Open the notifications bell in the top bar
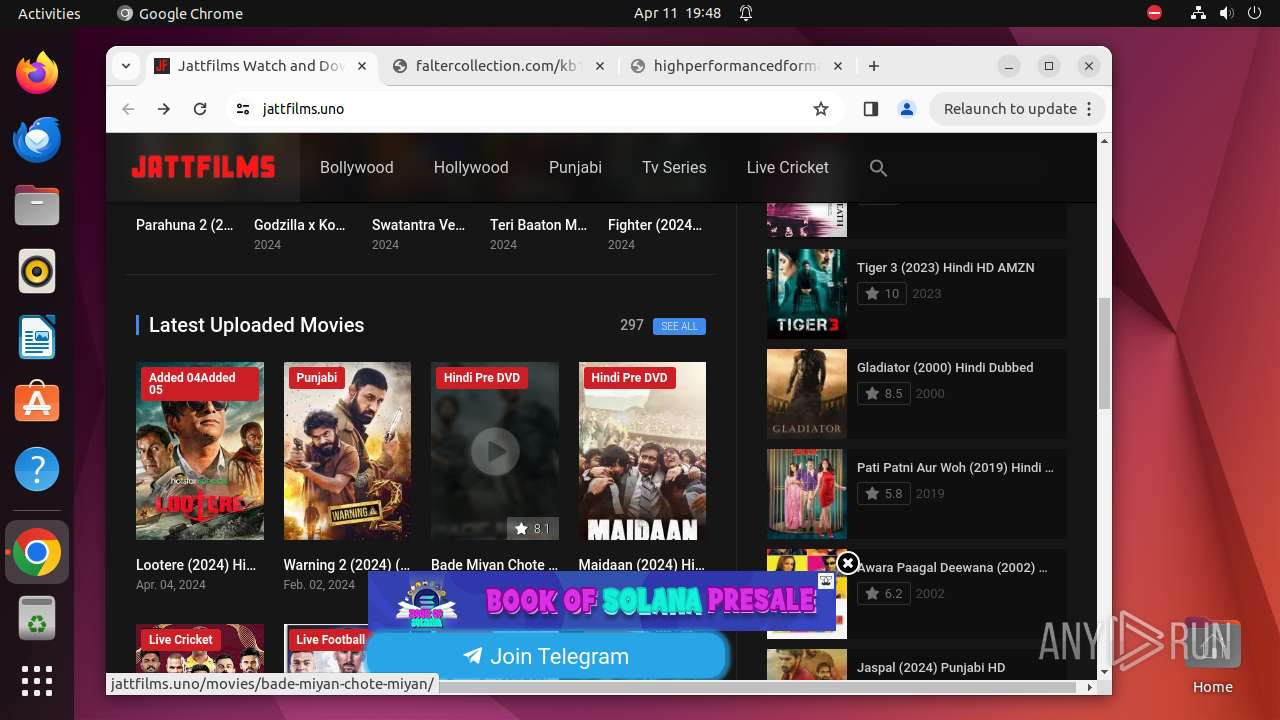 tap(746, 13)
